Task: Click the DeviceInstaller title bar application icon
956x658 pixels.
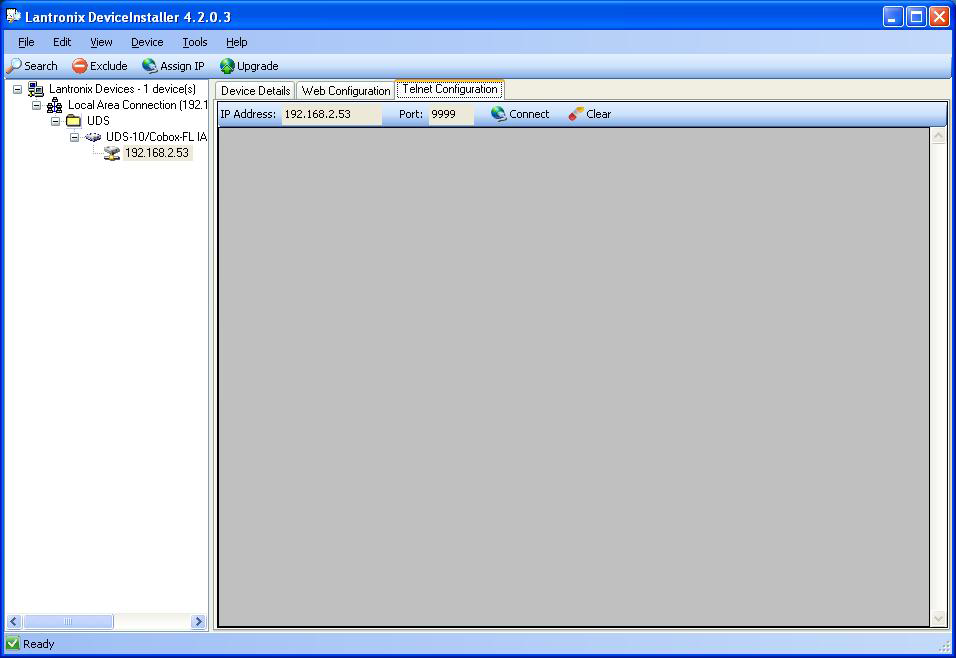Action: click(x=13, y=16)
